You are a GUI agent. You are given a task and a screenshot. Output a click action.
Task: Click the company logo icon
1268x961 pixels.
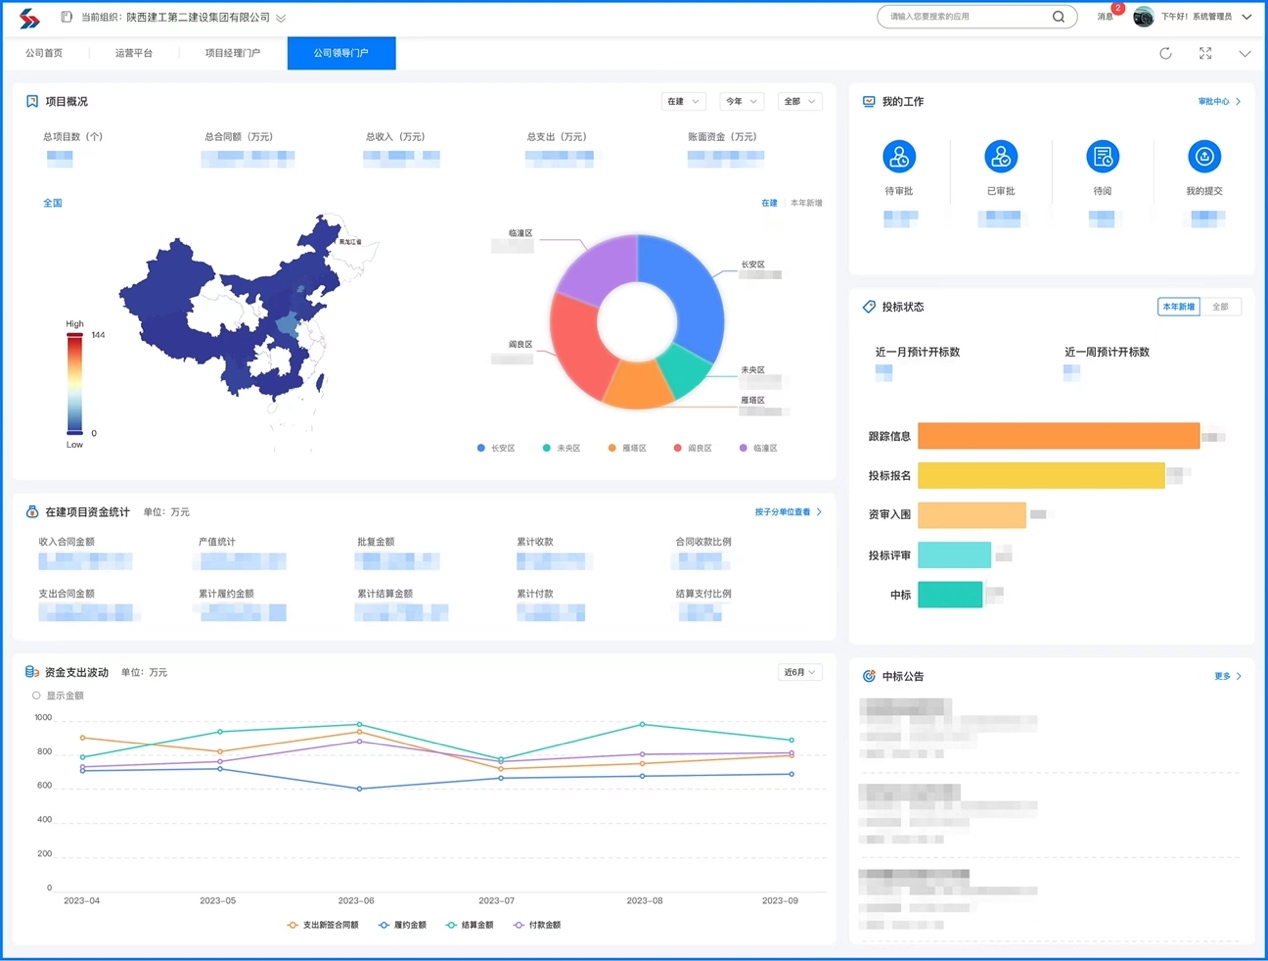tap(30, 18)
